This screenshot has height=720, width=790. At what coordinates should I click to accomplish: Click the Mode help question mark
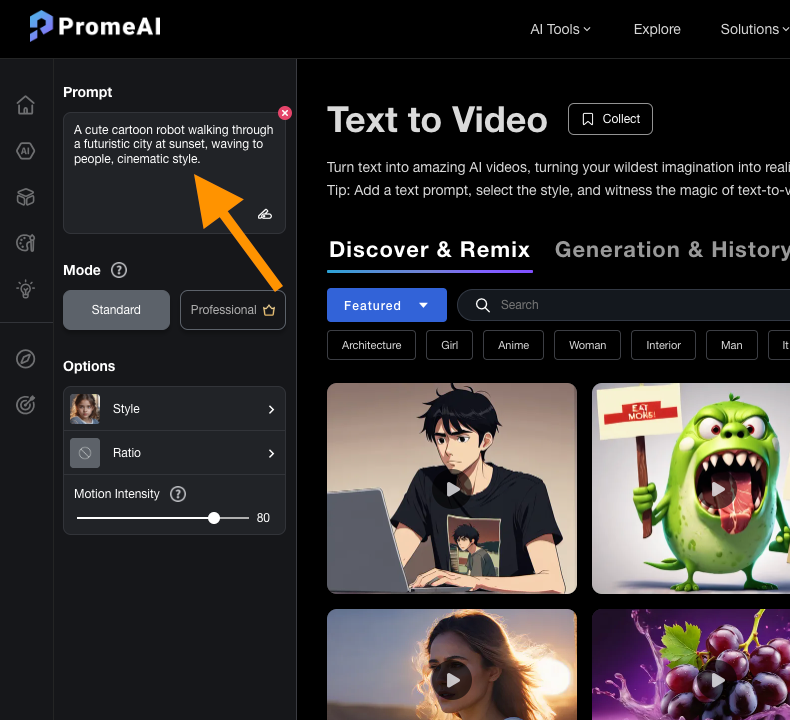point(119,270)
